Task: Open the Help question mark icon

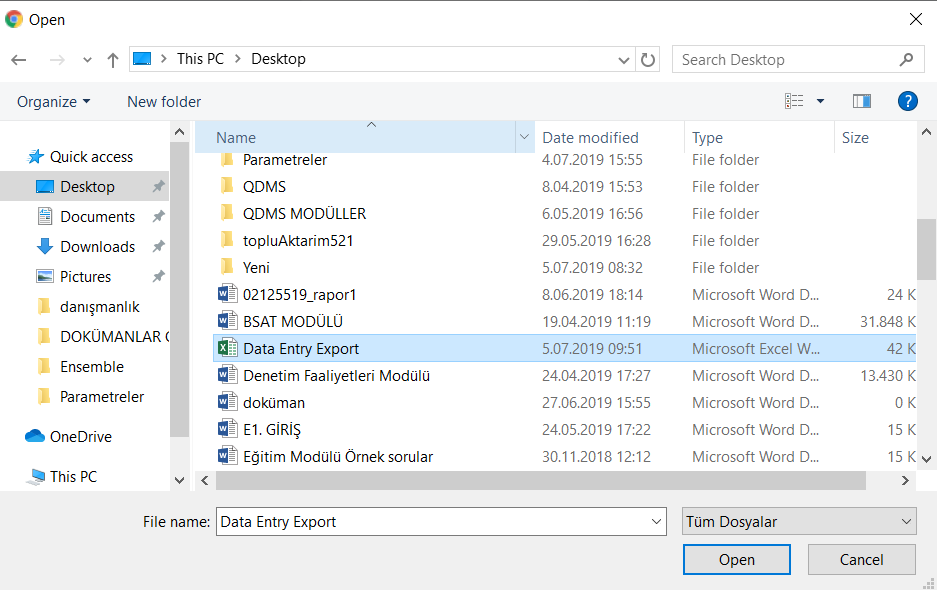Action: point(907,101)
